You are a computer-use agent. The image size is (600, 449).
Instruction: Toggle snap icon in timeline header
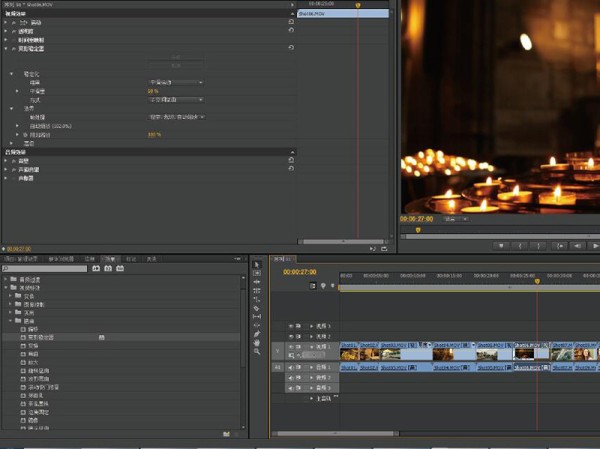[x=313, y=286]
